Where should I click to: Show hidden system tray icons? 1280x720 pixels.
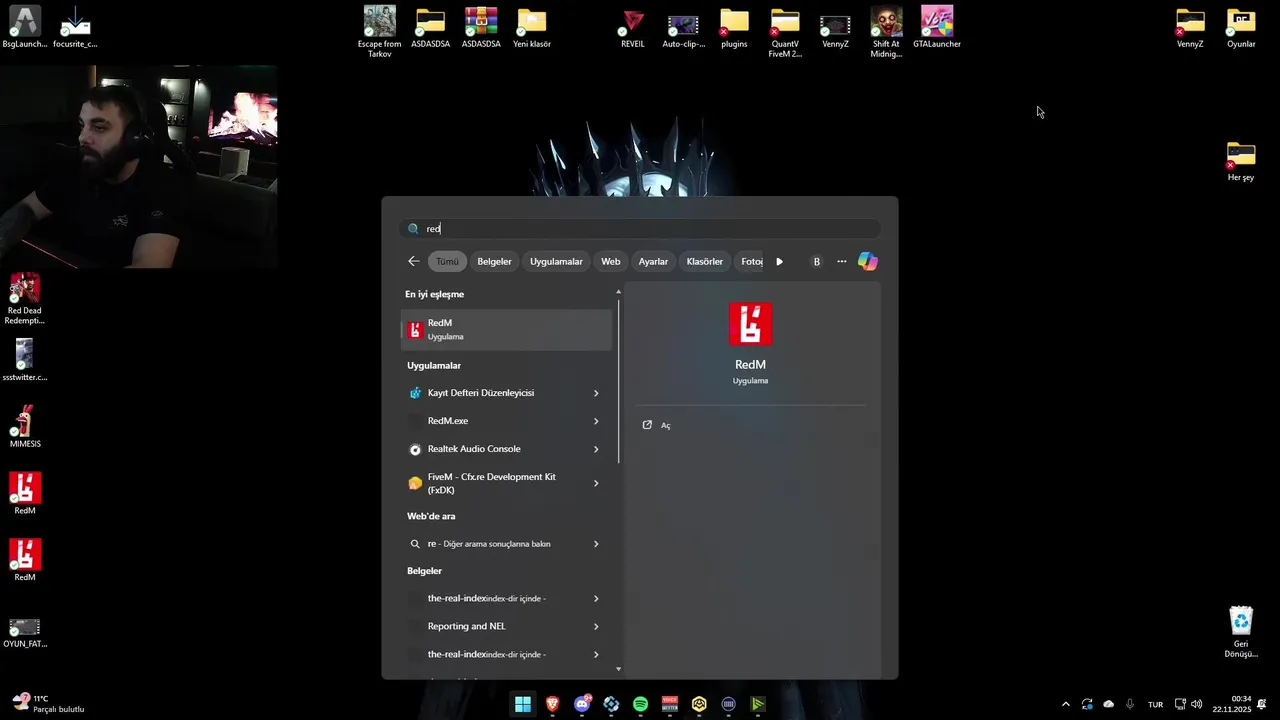tap(1065, 704)
